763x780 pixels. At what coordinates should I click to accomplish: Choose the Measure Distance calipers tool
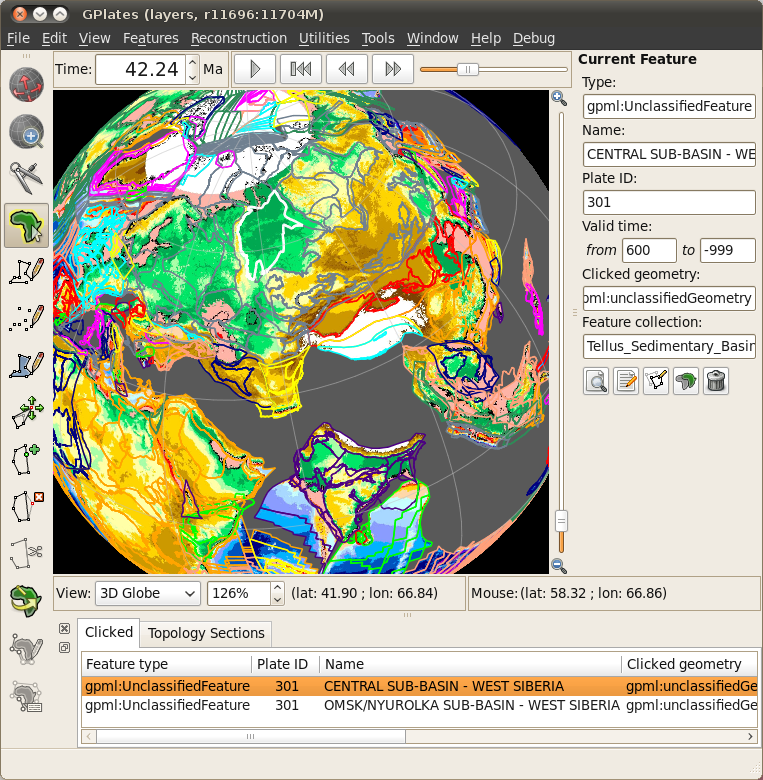[x=26, y=178]
